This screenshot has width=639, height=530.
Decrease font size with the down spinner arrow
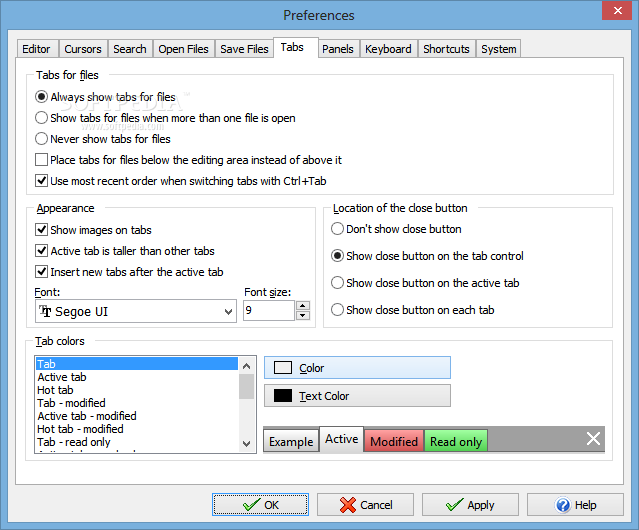point(302,315)
